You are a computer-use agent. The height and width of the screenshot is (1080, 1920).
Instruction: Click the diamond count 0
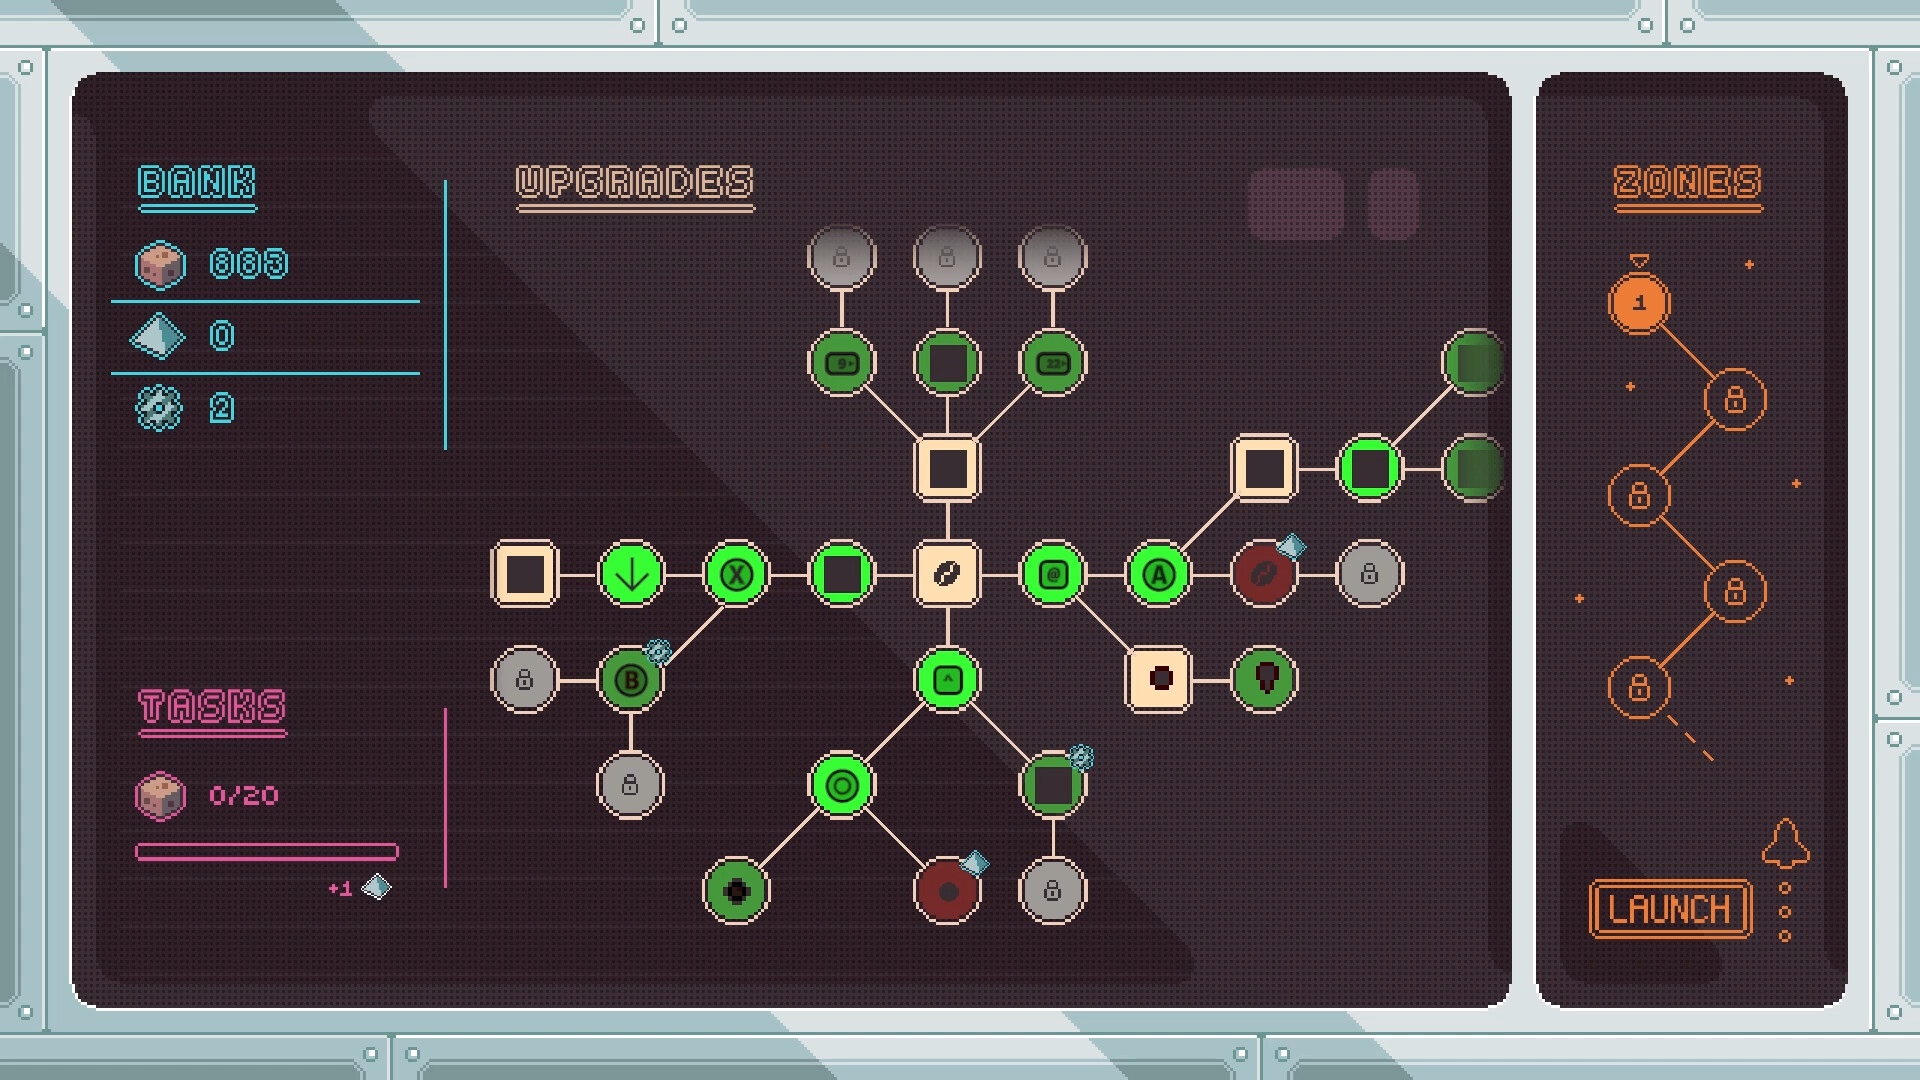click(222, 336)
